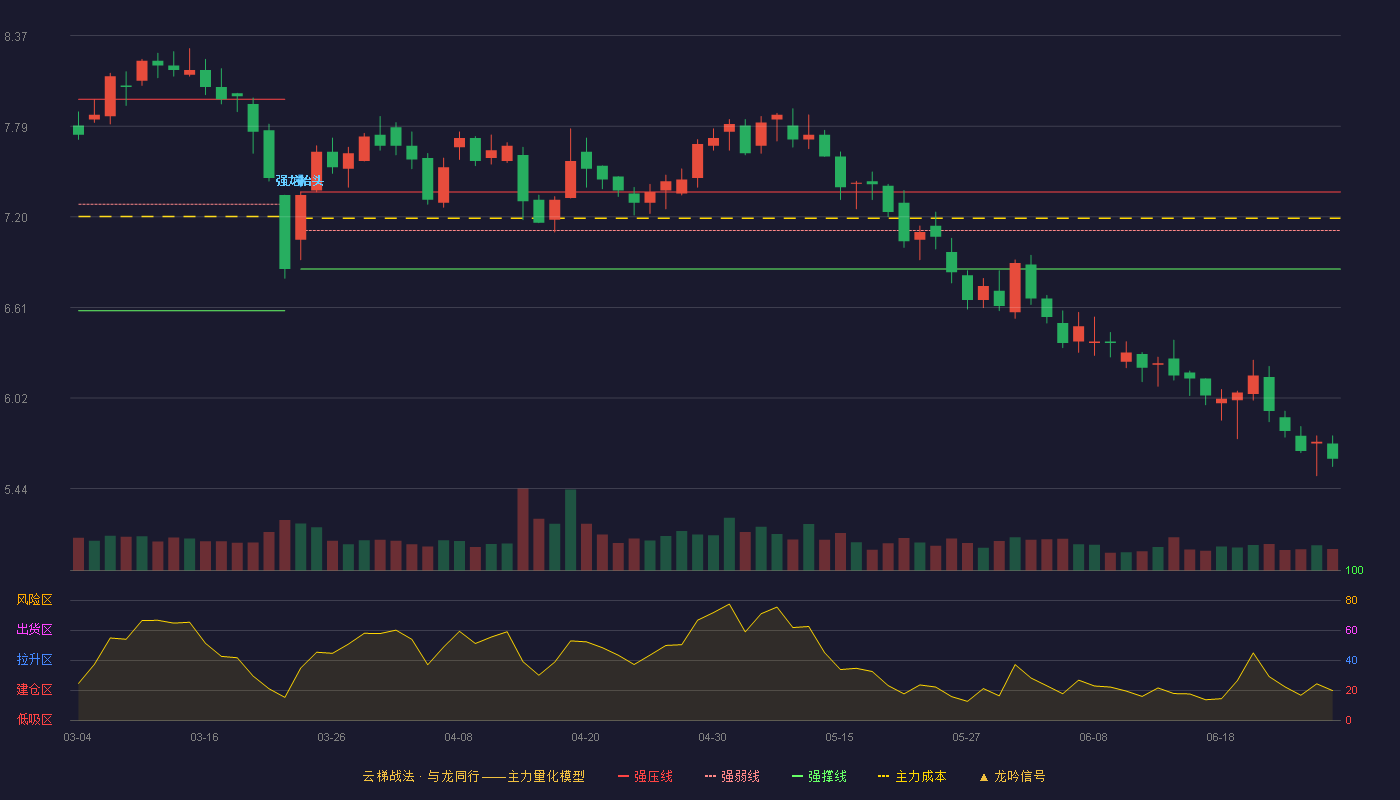Toggle the 强压线 legend entry
This screenshot has height=800, width=1400.
coord(645,776)
